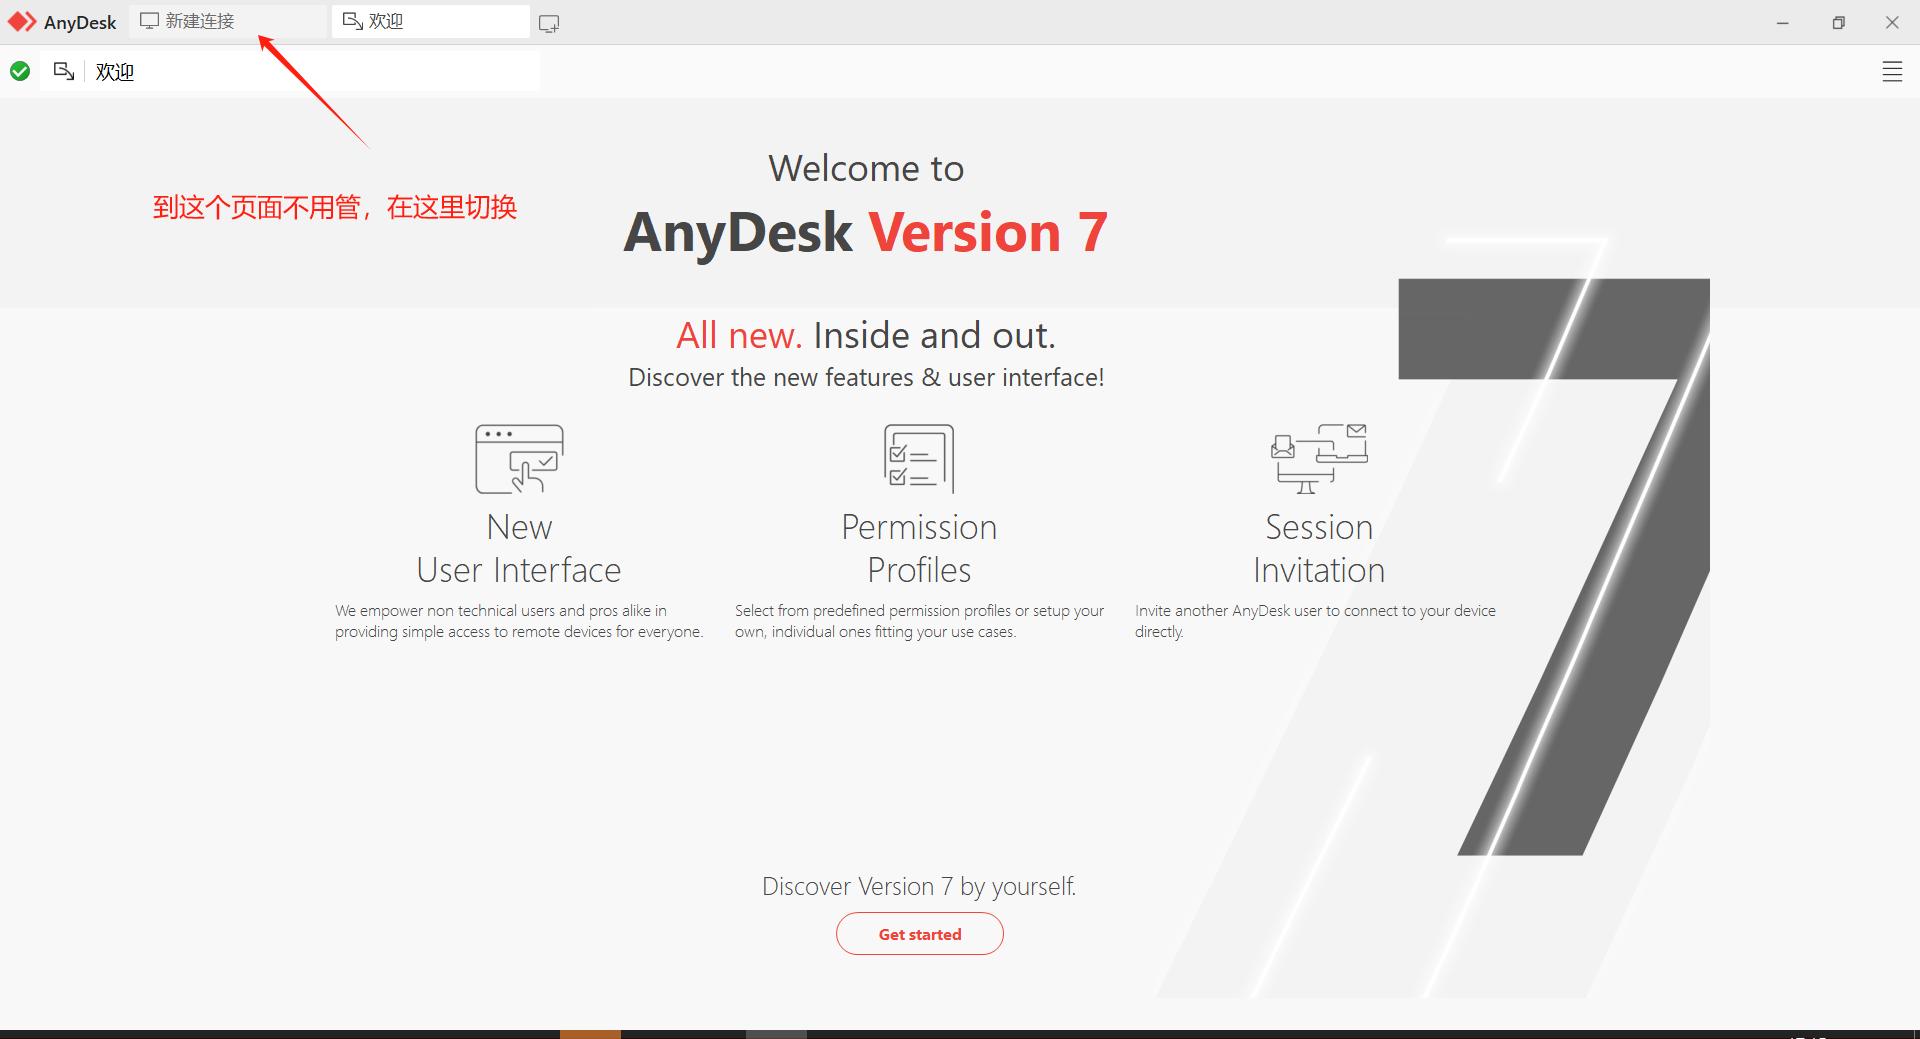Open a new session tab icon
Image resolution: width=1920 pixels, height=1039 pixels.
tap(549, 23)
